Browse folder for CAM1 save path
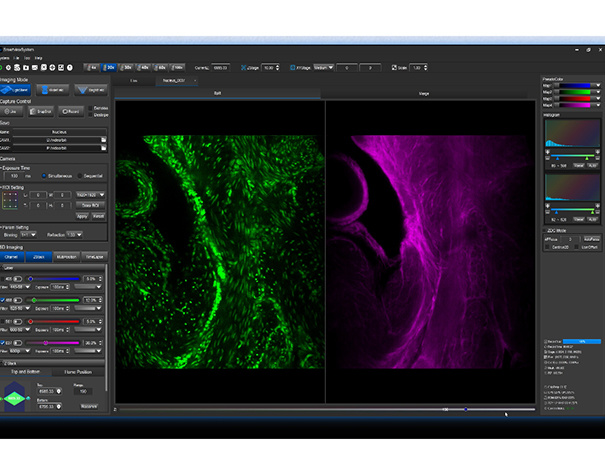The height and width of the screenshot is (470, 605). click(x=104, y=140)
